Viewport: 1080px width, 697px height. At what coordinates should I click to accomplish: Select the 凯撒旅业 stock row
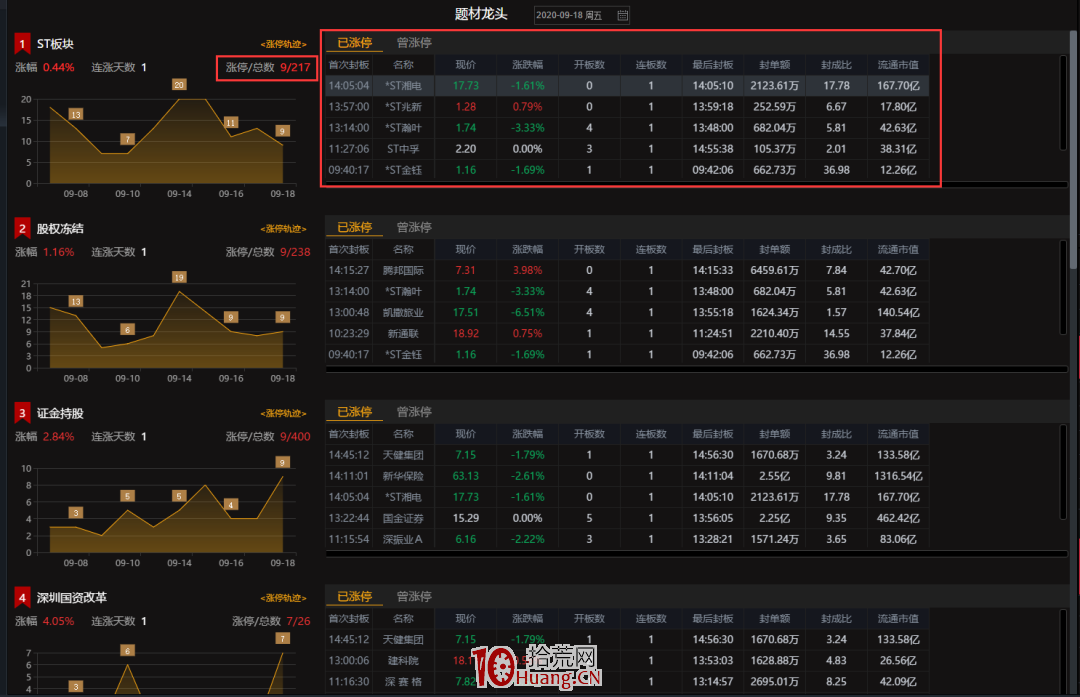[627, 313]
